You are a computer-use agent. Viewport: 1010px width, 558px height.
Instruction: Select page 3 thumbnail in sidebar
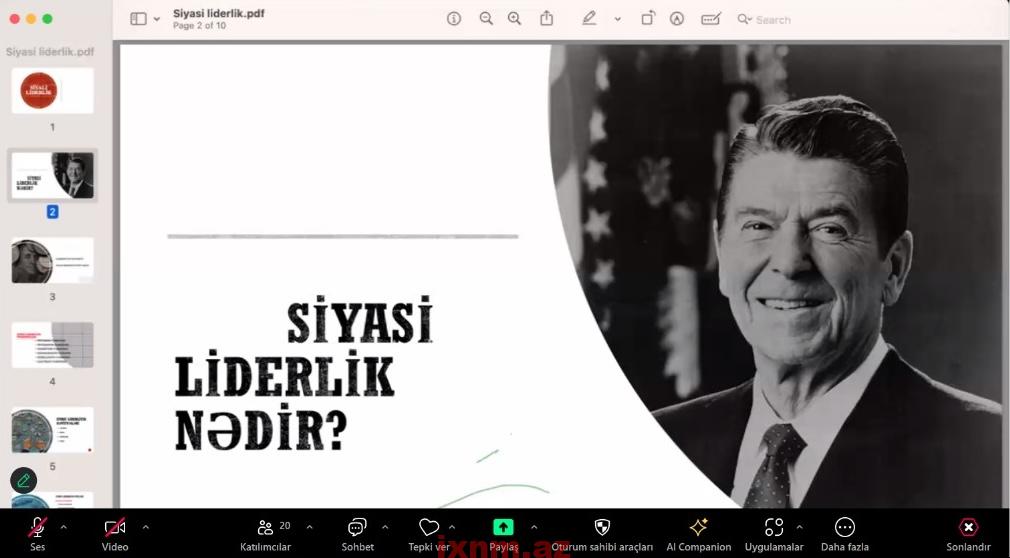(52, 261)
